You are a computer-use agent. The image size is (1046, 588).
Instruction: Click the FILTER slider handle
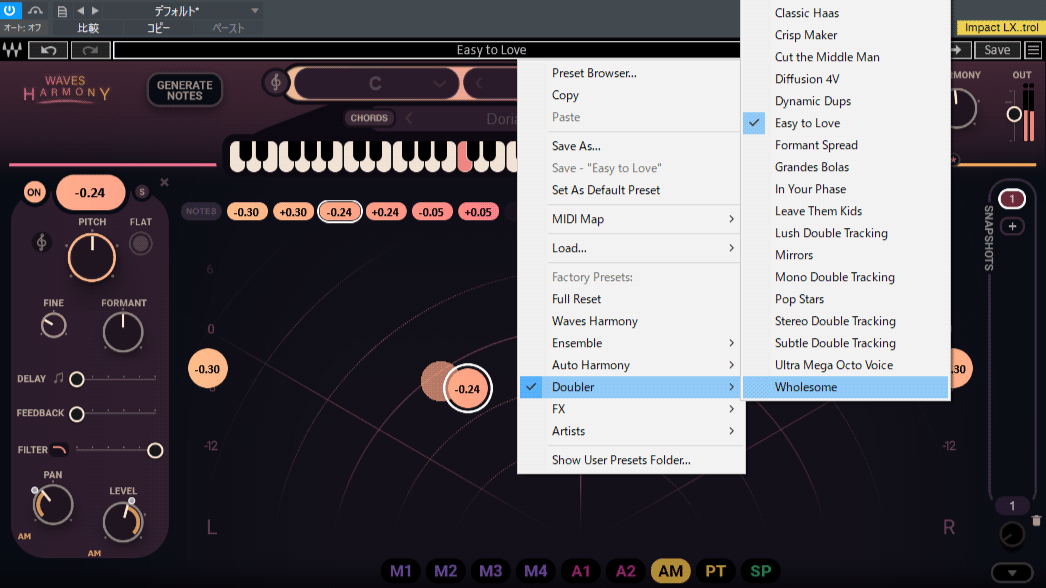pos(155,451)
